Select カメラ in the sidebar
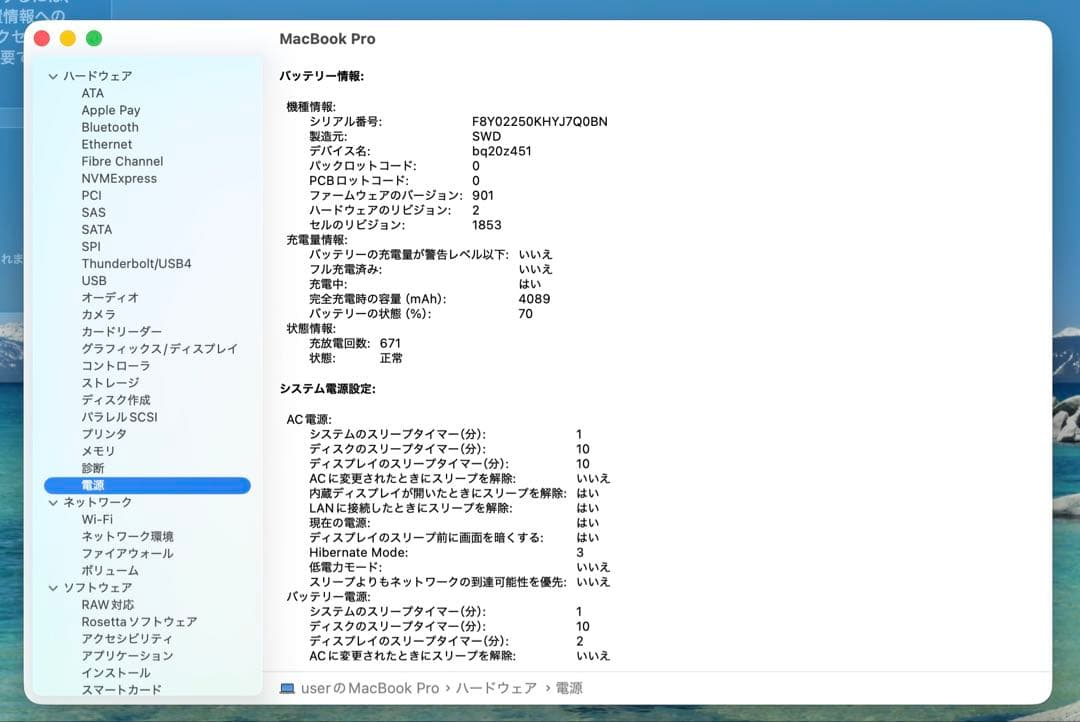This screenshot has height=722, width=1080. coord(100,314)
